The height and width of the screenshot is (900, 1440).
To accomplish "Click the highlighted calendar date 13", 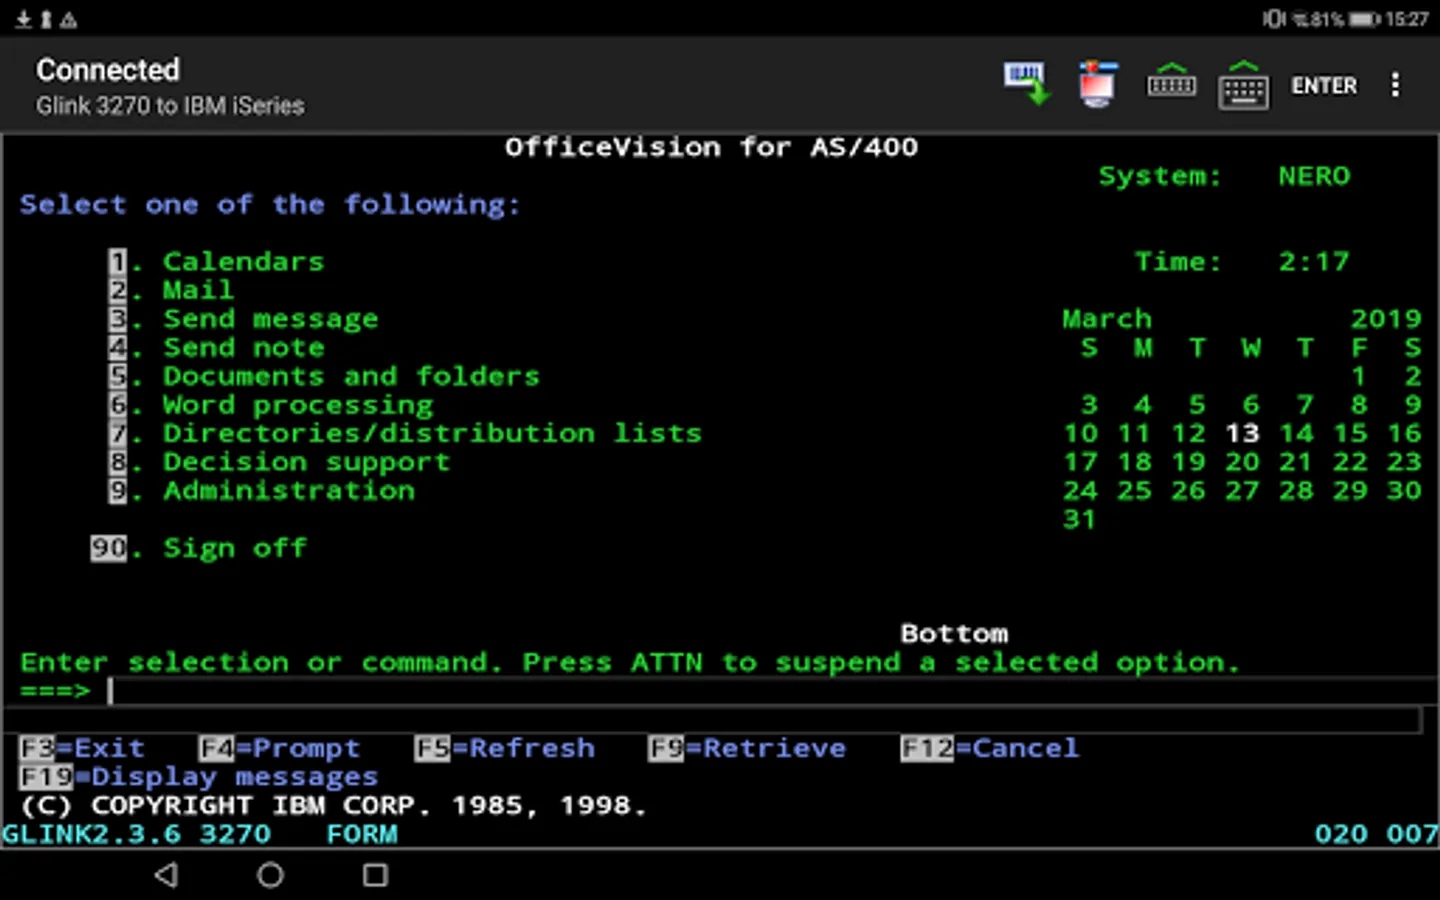I will (1242, 433).
